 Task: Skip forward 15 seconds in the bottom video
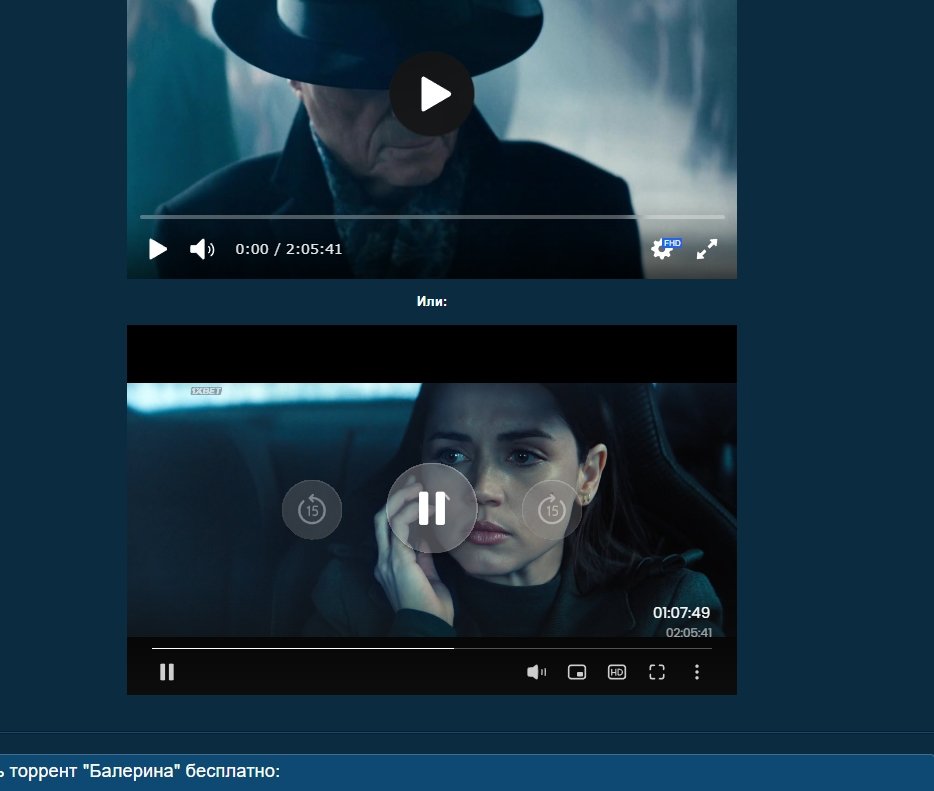pos(552,510)
